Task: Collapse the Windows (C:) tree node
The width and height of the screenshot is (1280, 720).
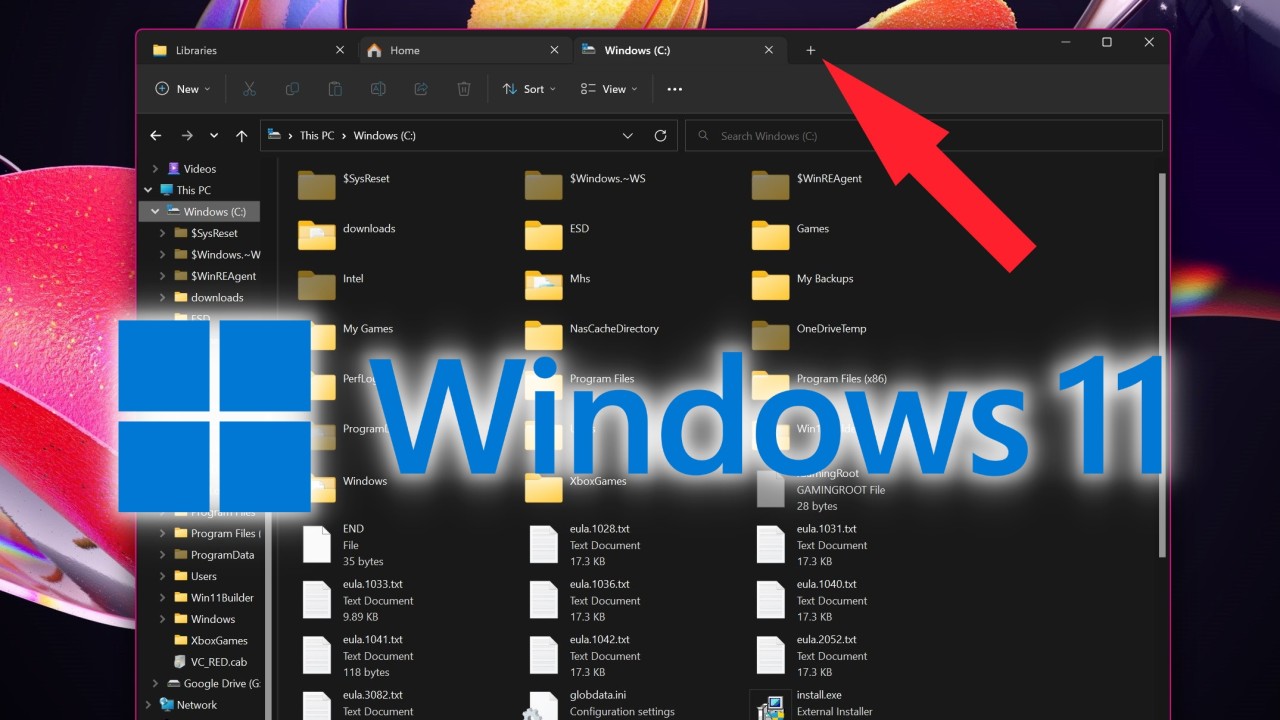Action: (155, 212)
